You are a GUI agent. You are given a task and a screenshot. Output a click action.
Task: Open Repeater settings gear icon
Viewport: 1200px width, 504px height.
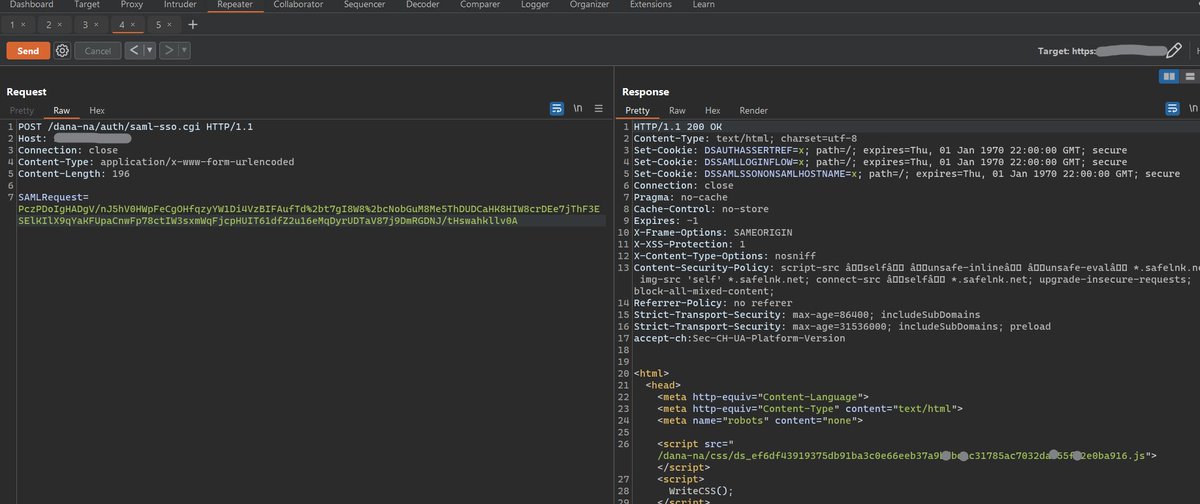click(x=62, y=50)
